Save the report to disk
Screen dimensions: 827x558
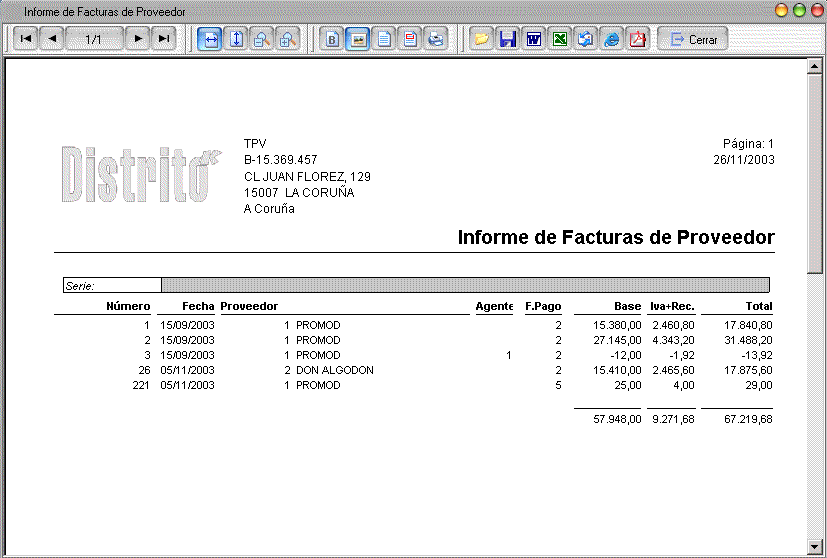pyautogui.click(x=508, y=39)
